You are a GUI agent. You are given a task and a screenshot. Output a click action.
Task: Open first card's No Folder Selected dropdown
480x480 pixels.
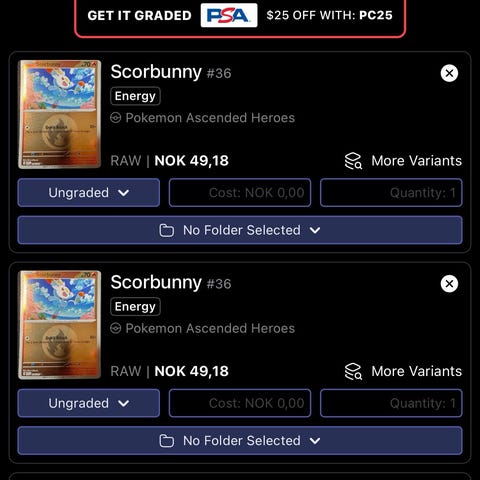240,230
